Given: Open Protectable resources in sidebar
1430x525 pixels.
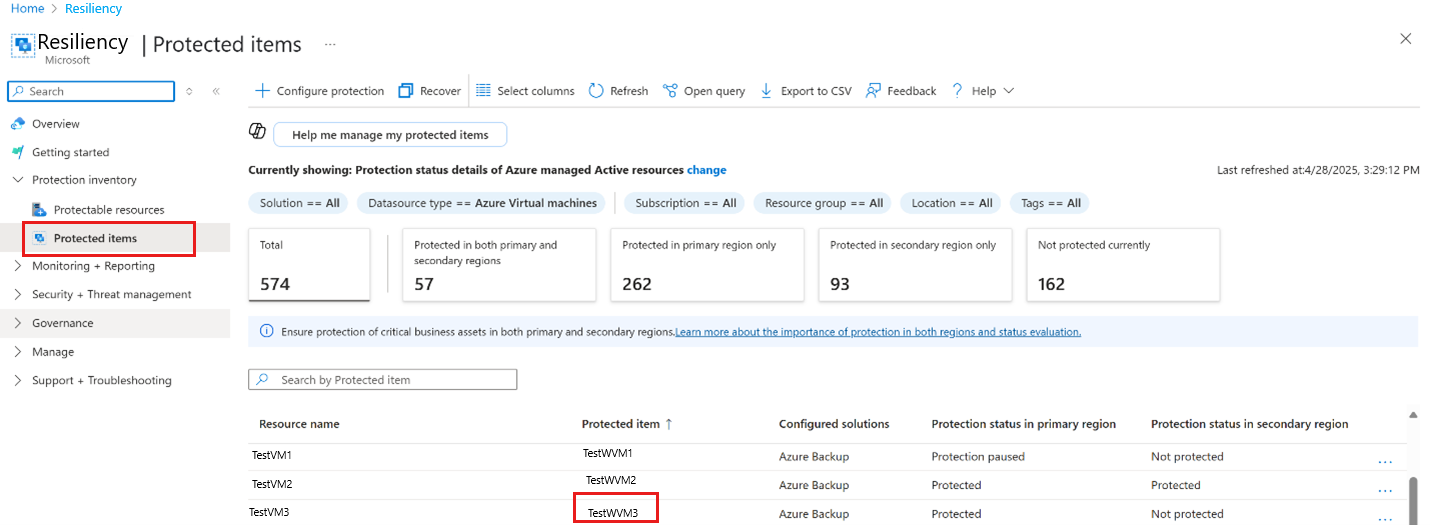Looking at the screenshot, I should click(x=108, y=210).
